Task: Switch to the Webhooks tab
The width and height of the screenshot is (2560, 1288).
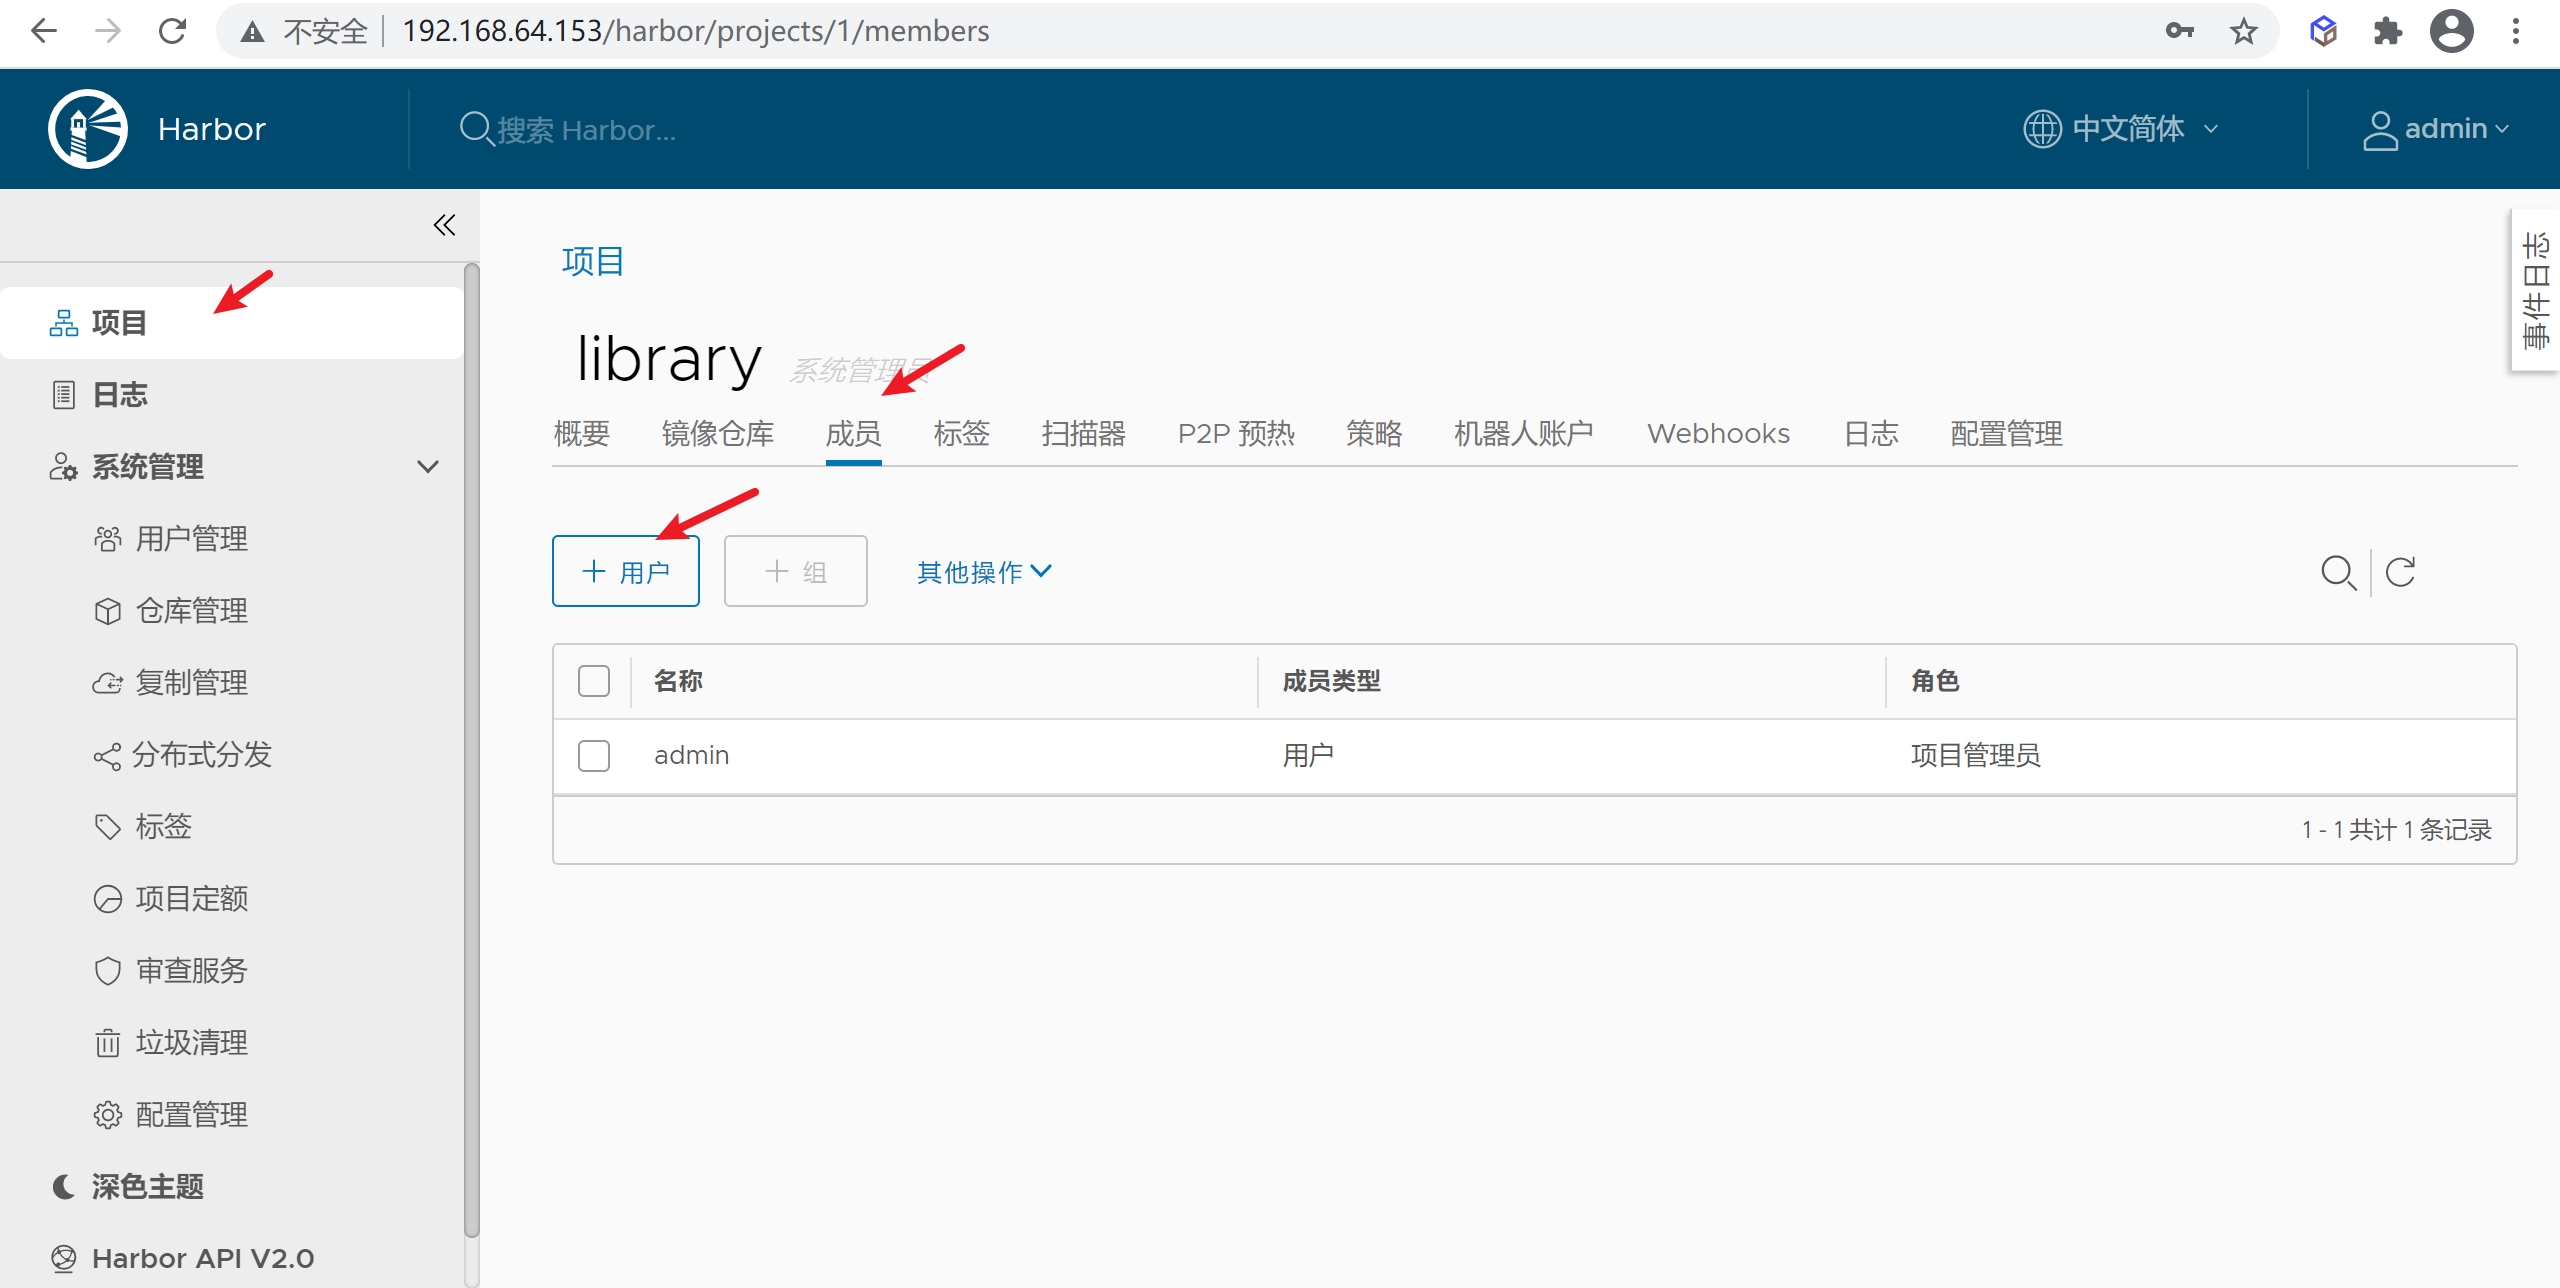Action: 1717,433
